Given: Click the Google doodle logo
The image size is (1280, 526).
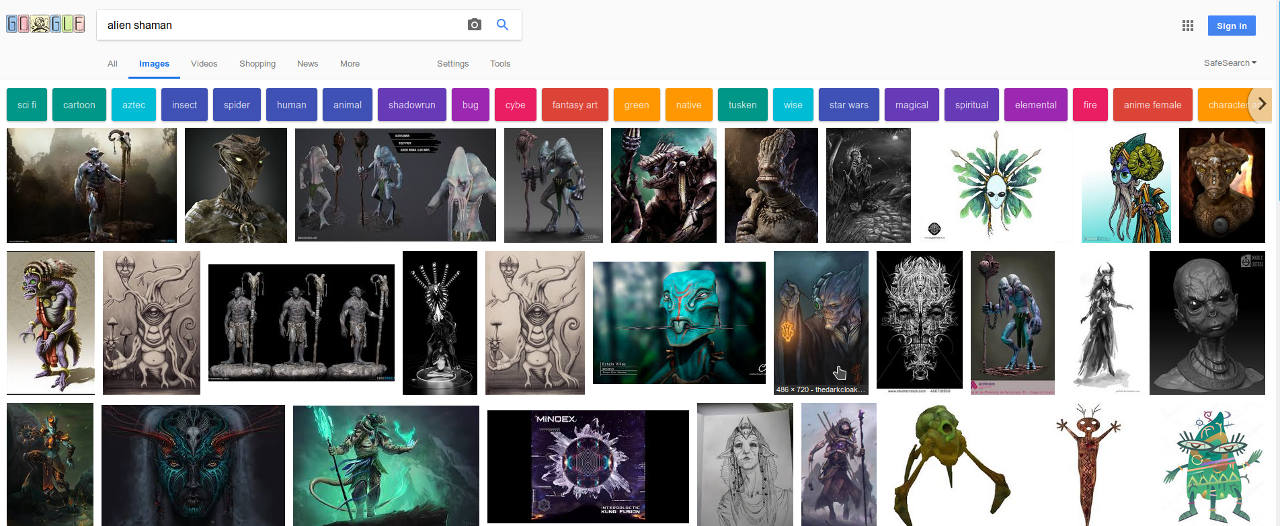Looking at the screenshot, I should click(46, 25).
